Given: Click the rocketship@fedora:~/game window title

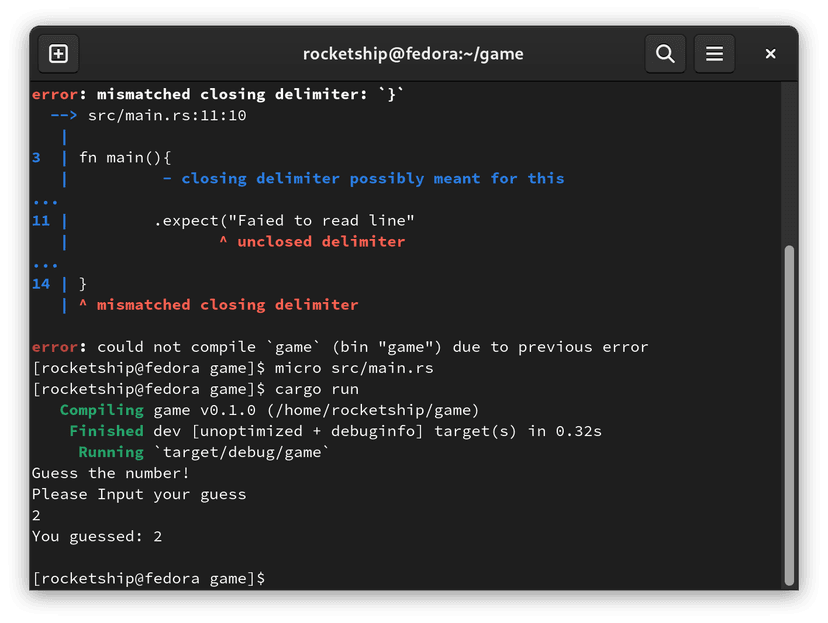Looking at the screenshot, I should [413, 54].
